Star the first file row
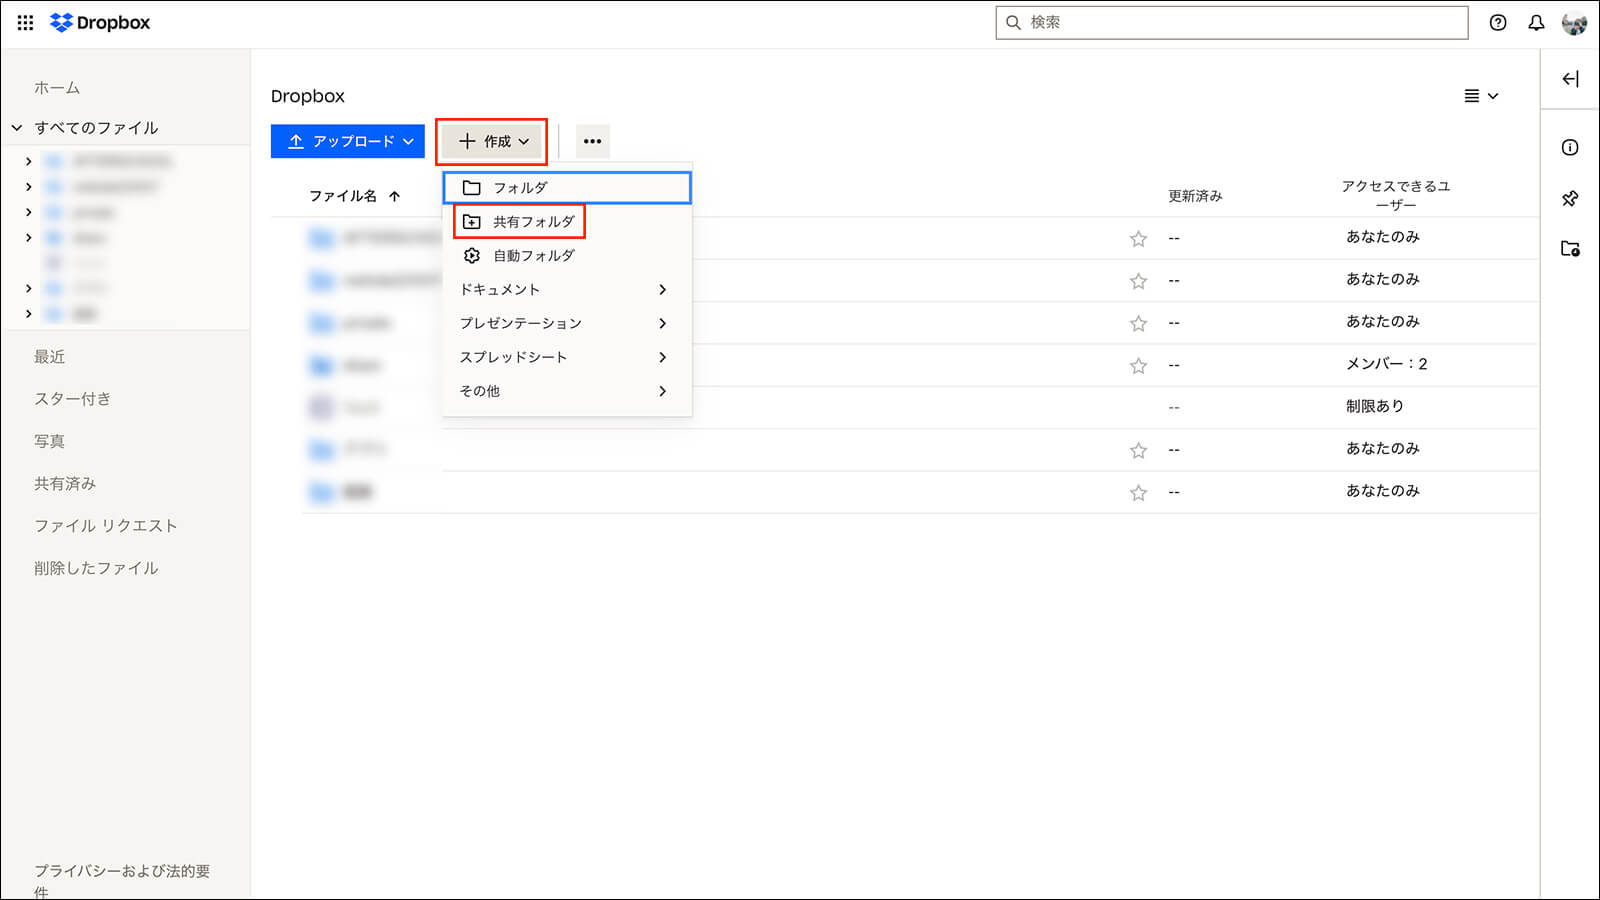This screenshot has width=1600, height=900. tap(1138, 239)
